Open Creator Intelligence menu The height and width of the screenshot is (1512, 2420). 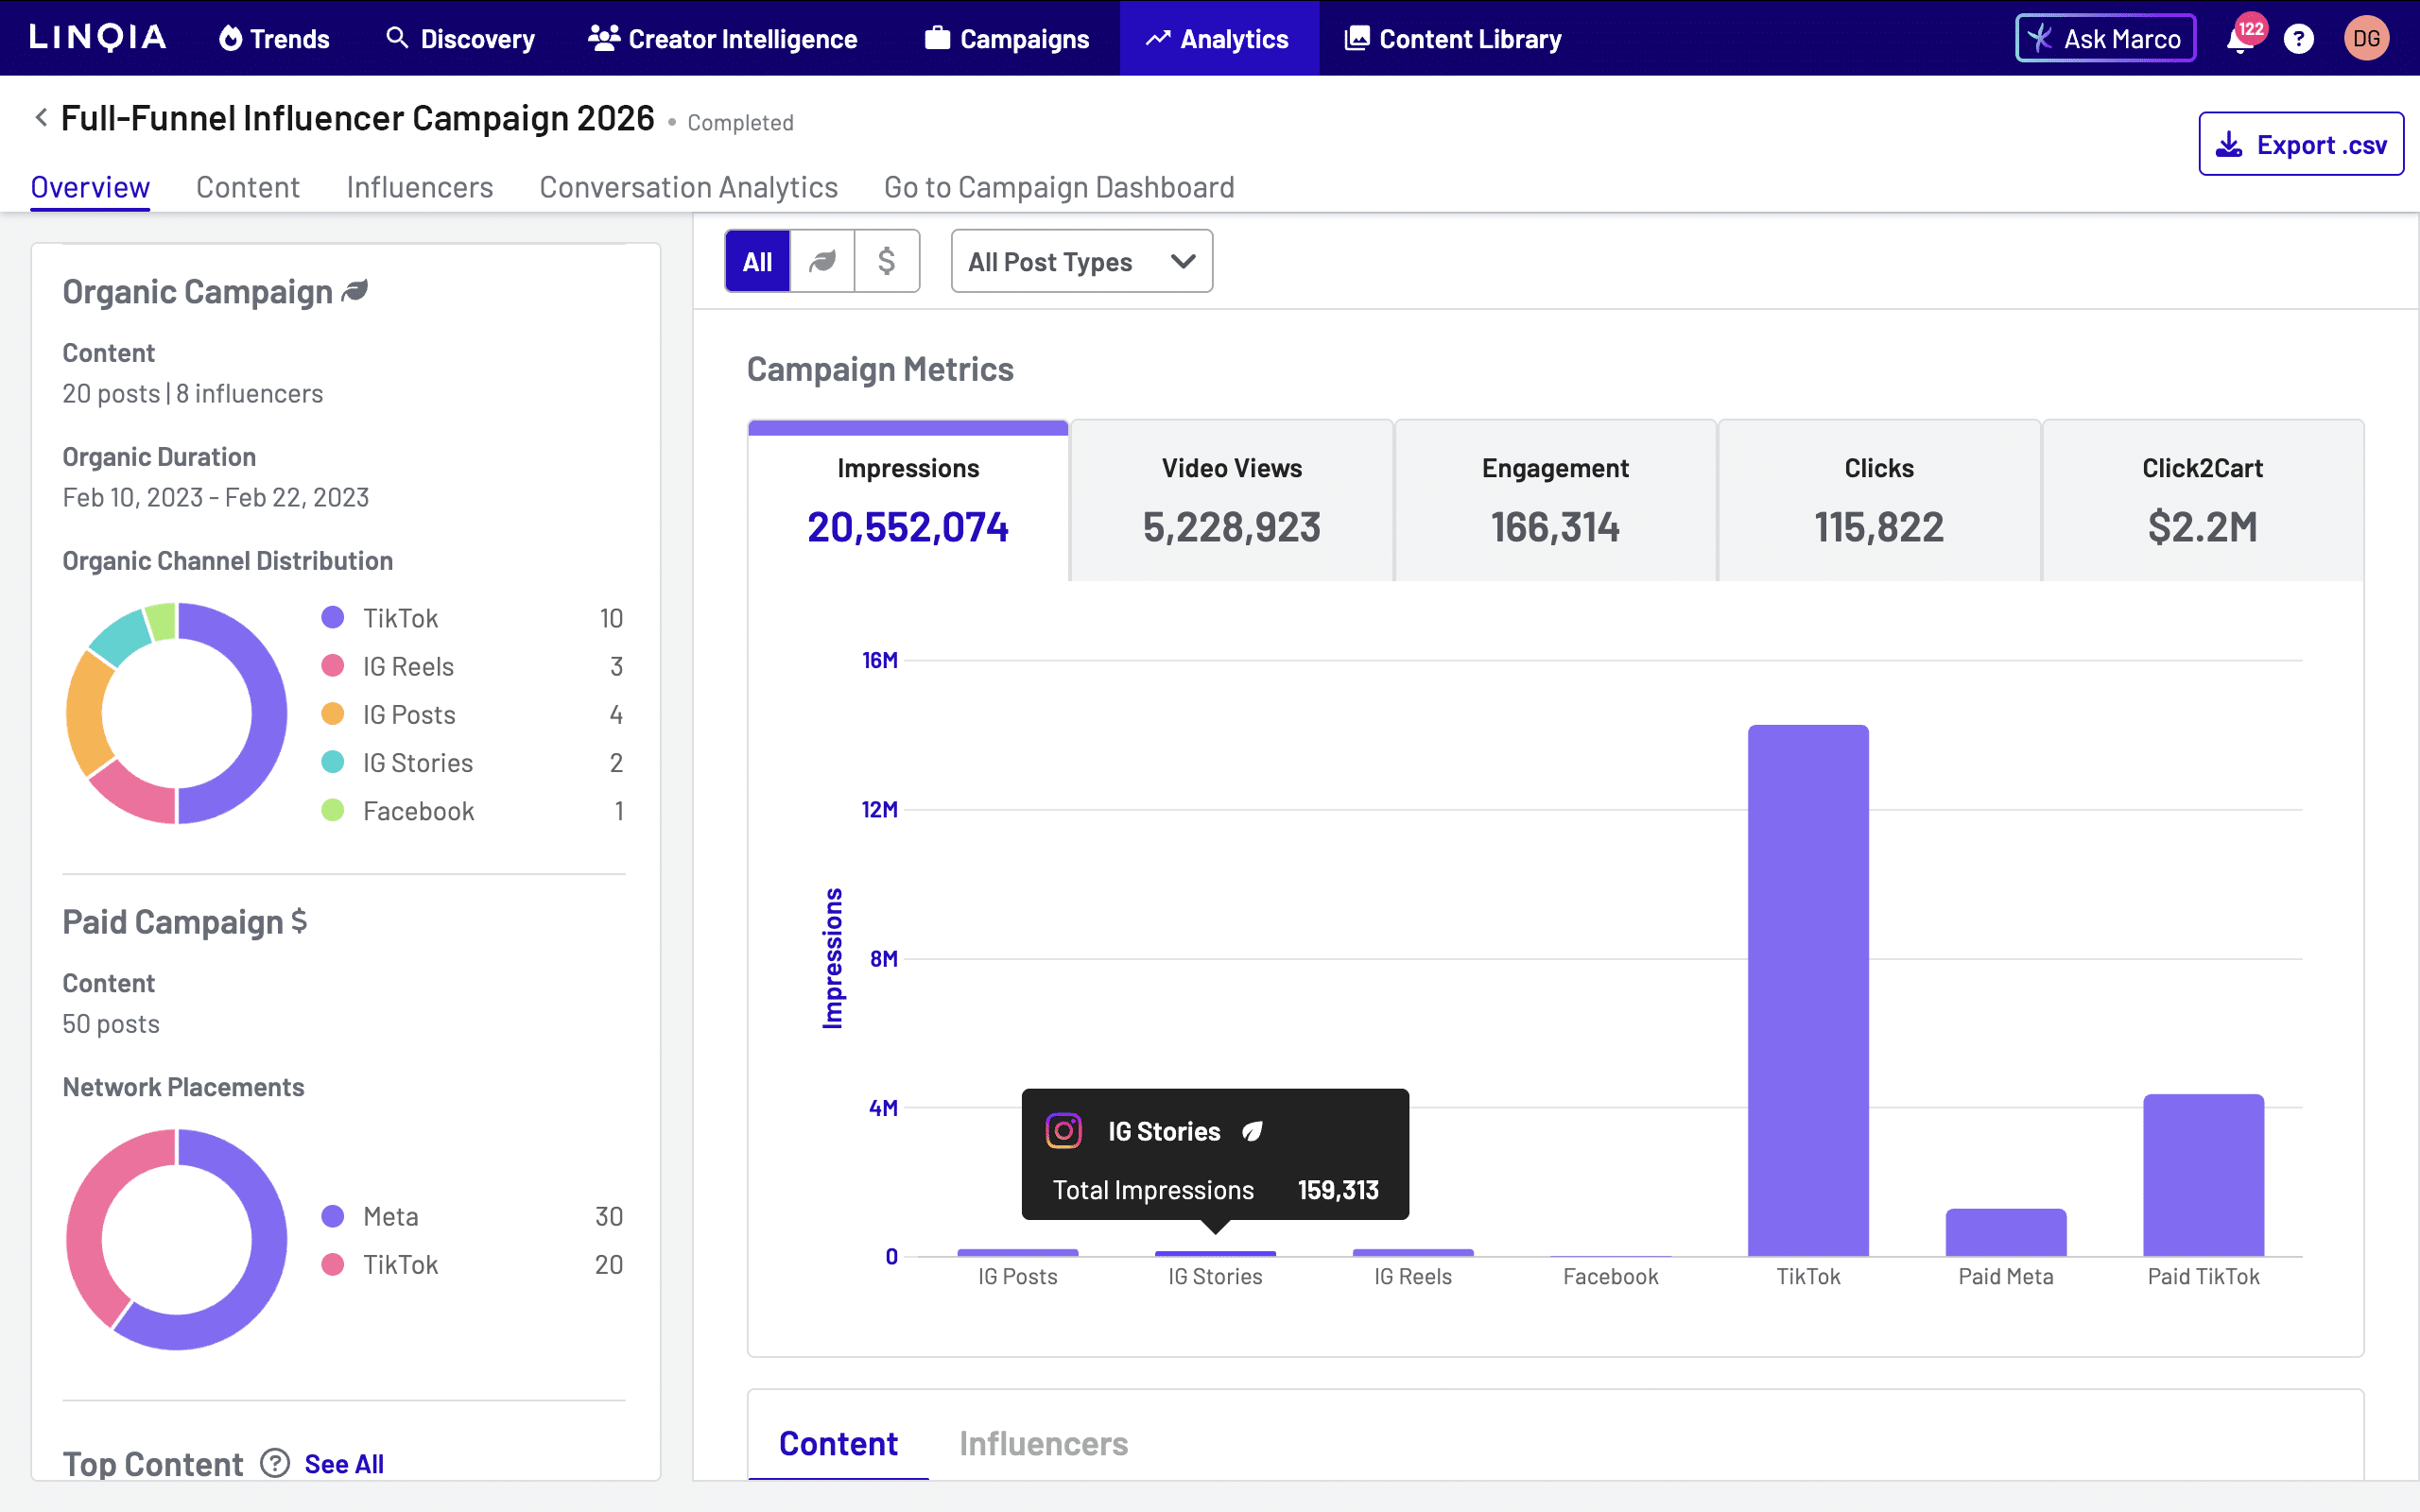click(723, 38)
